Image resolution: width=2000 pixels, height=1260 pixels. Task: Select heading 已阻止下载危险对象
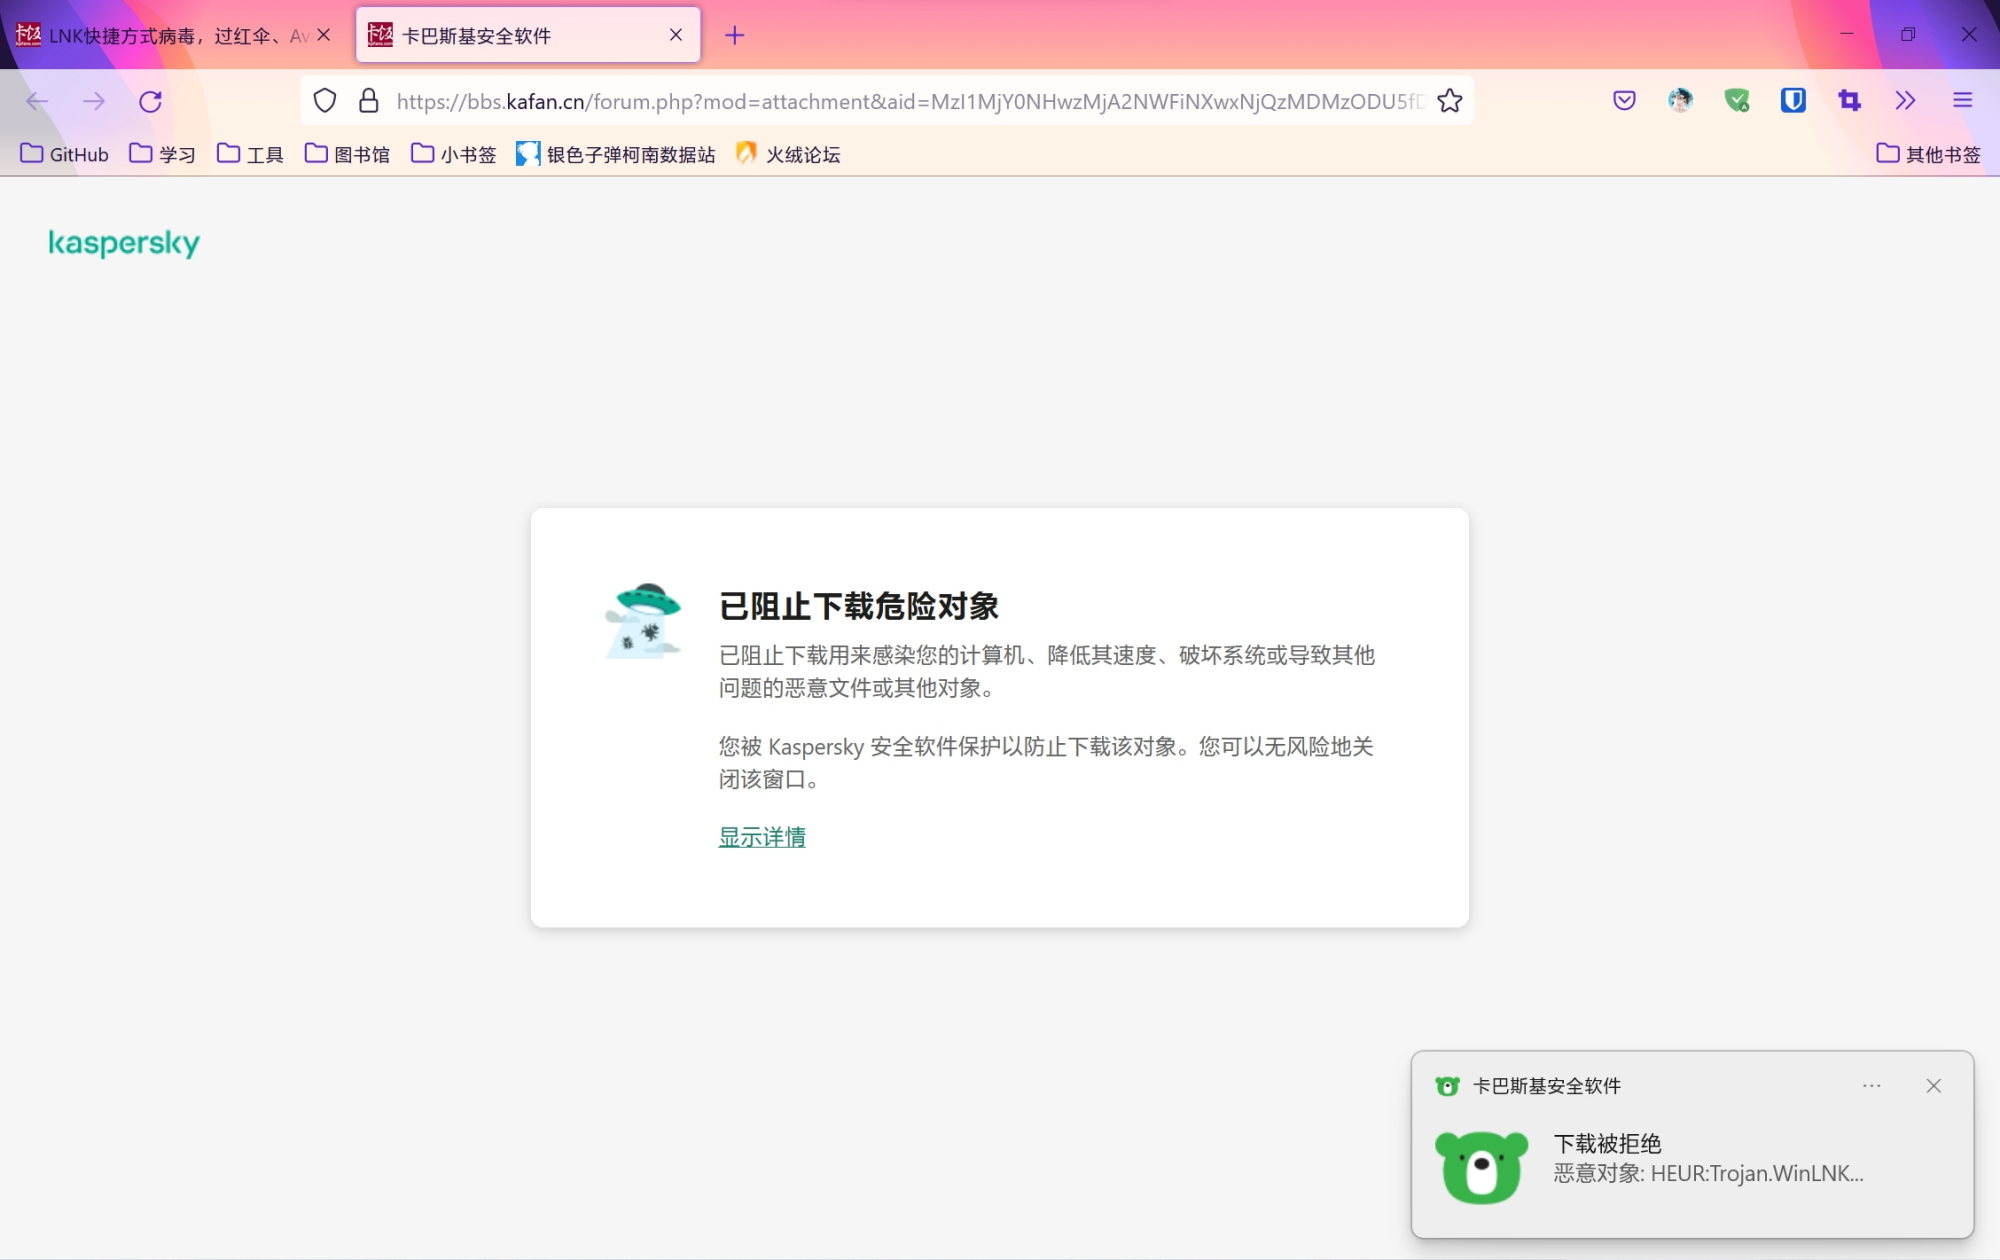coord(859,606)
